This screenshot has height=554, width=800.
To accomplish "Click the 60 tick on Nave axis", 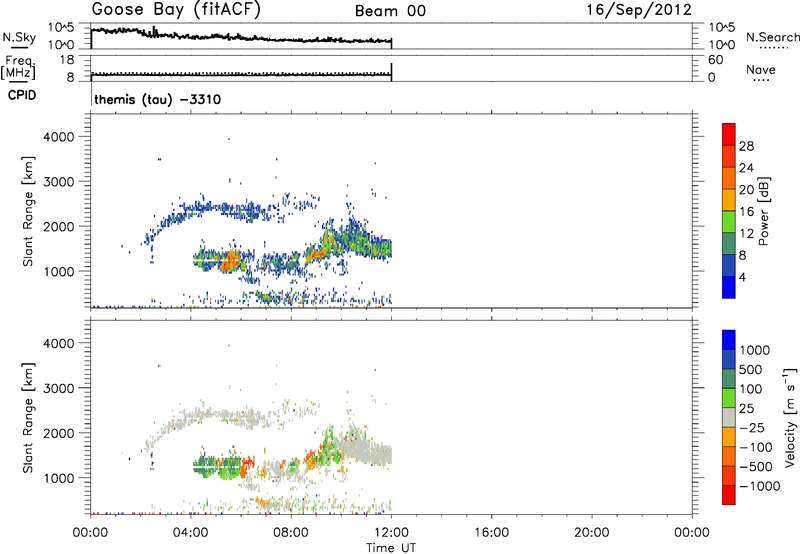I will [715, 60].
